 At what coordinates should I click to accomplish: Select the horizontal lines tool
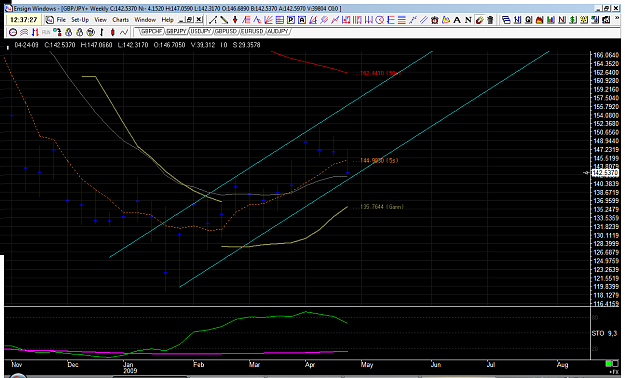[402, 20]
